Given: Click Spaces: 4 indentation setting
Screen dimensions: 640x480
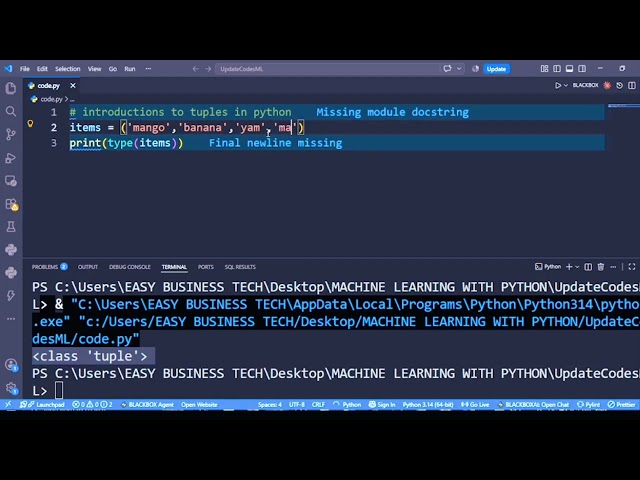Looking at the screenshot, I should [x=270, y=404].
